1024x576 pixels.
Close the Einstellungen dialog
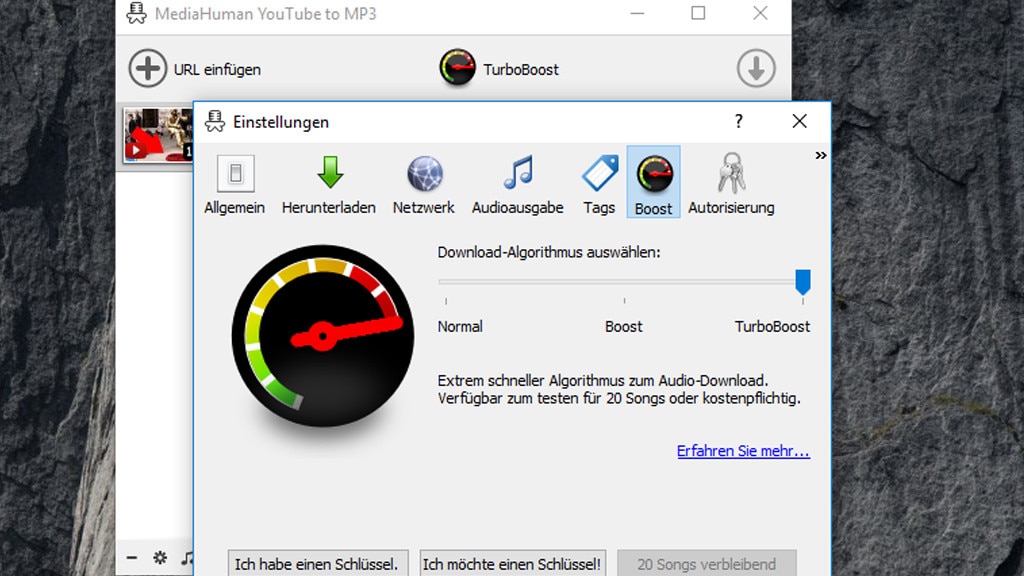(799, 121)
